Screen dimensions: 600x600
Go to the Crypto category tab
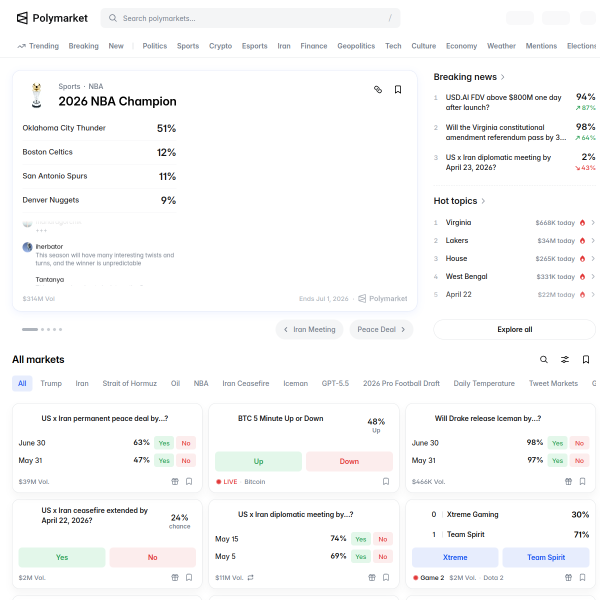tap(220, 46)
